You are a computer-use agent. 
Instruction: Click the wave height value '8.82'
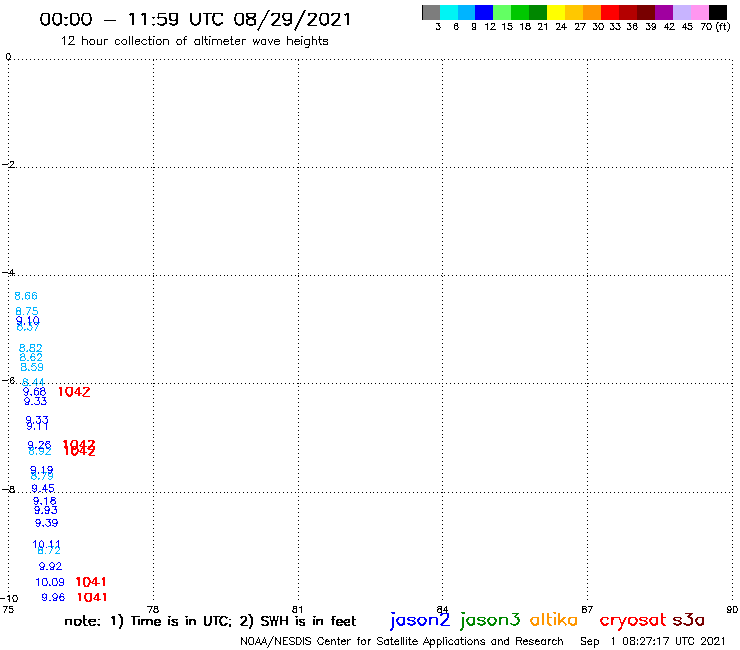coord(31,348)
